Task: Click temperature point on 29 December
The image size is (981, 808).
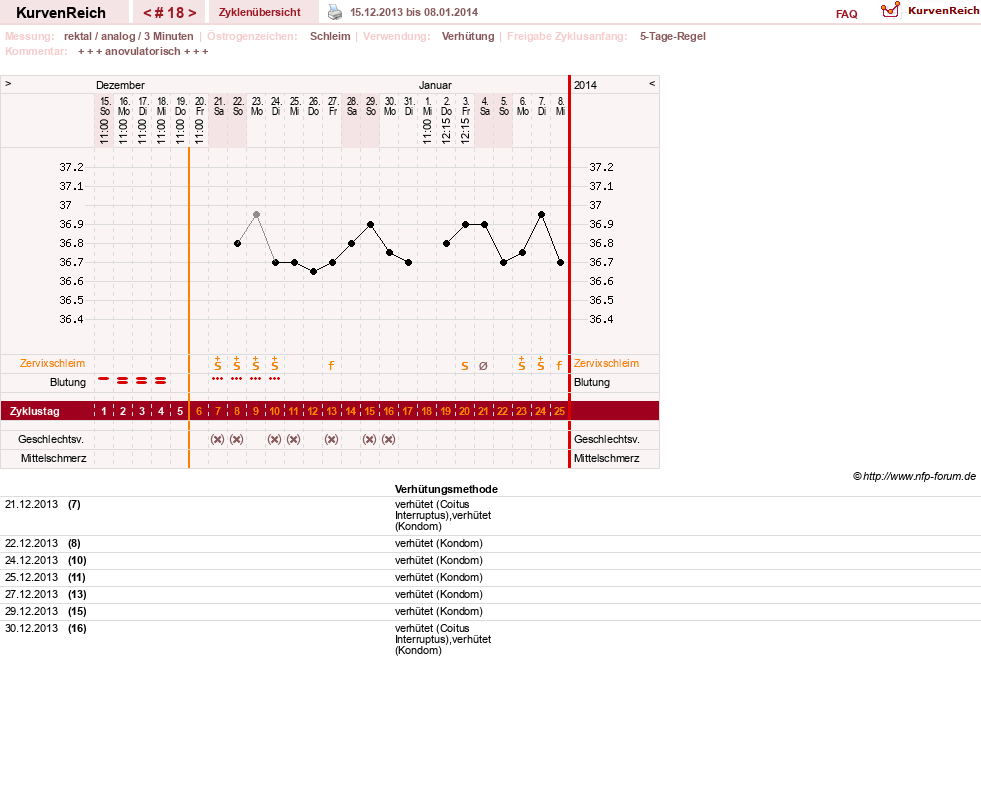Action: (x=370, y=224)
